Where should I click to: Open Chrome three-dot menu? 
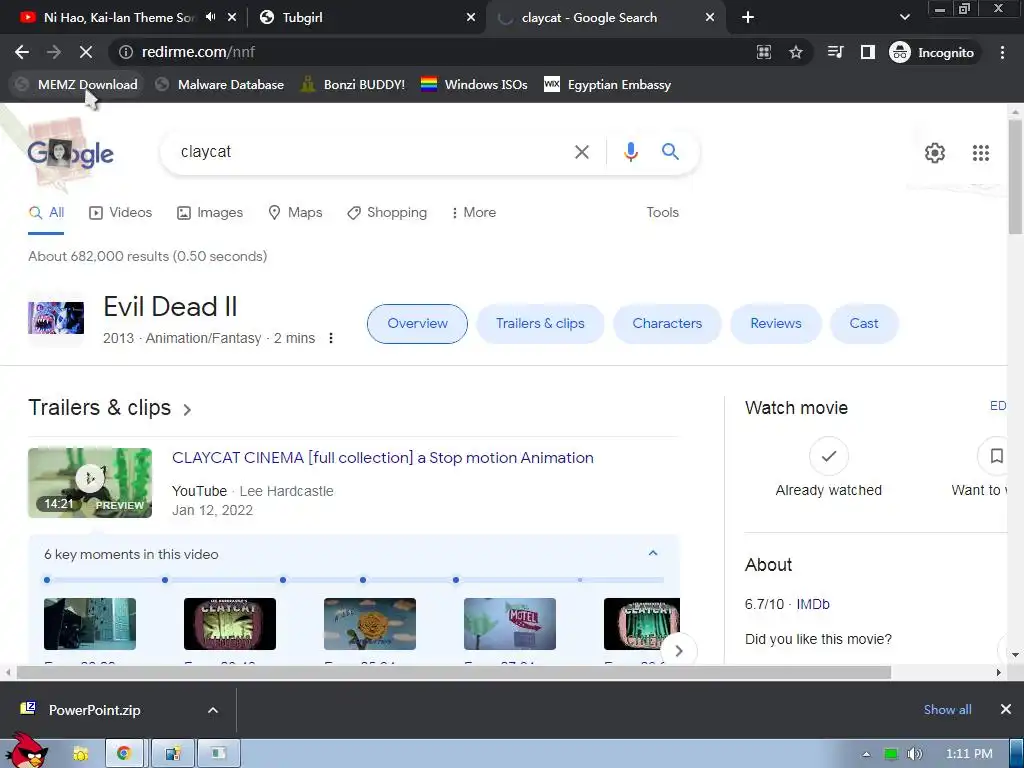point(1002,52)
